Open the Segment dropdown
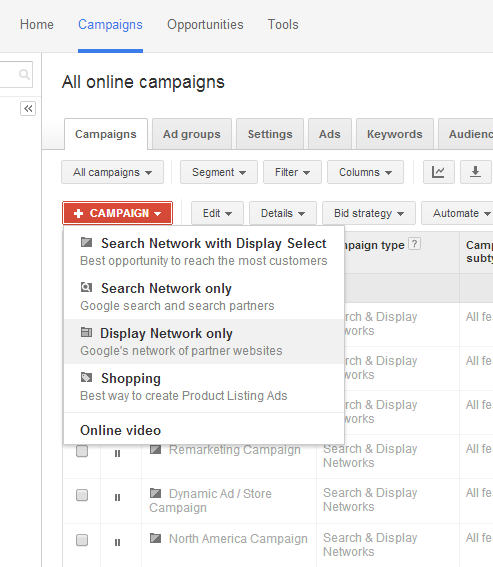The image size is (493, 567). [219, 172]
